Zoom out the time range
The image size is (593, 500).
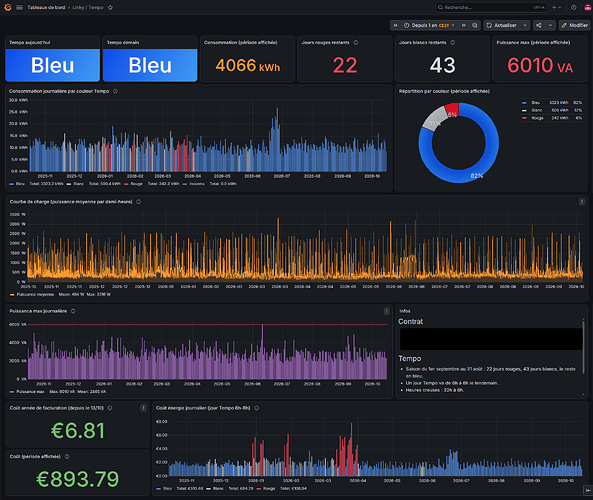pyautogui.click(x=475, y=25)
